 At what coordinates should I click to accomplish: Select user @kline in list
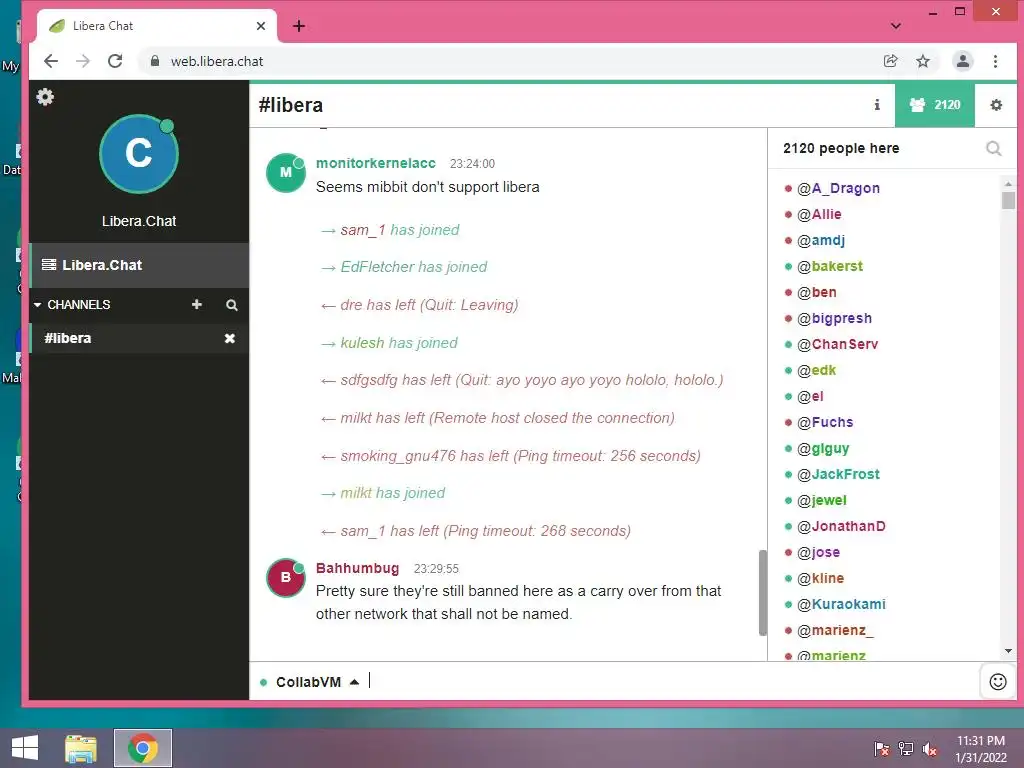click(x=820, y=579)
